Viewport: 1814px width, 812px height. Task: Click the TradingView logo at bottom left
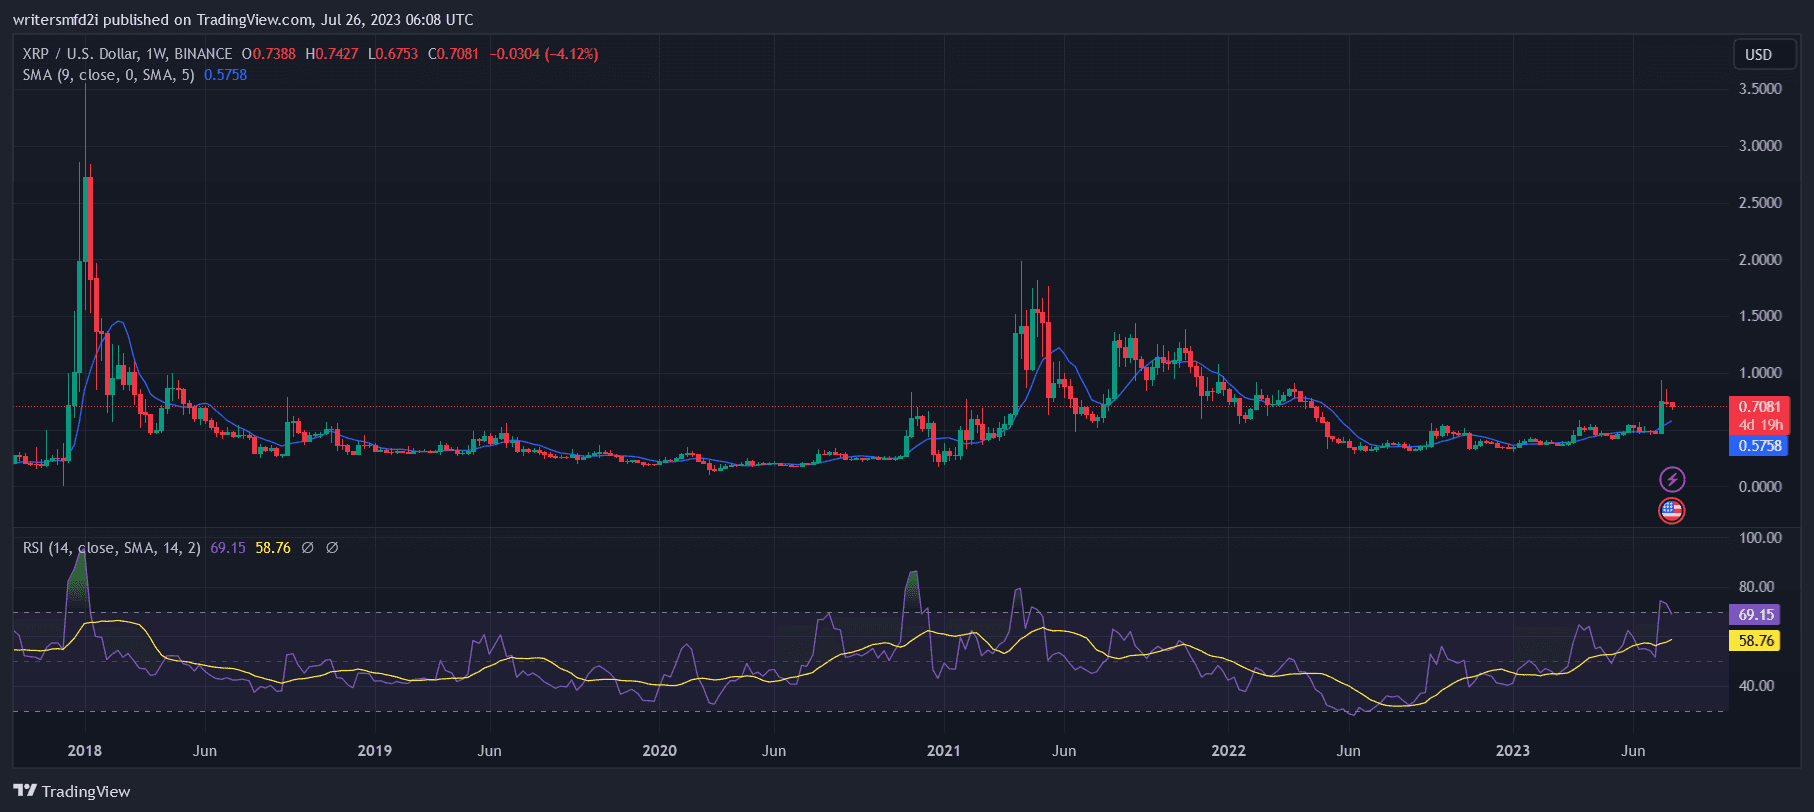tap(72, 791)
